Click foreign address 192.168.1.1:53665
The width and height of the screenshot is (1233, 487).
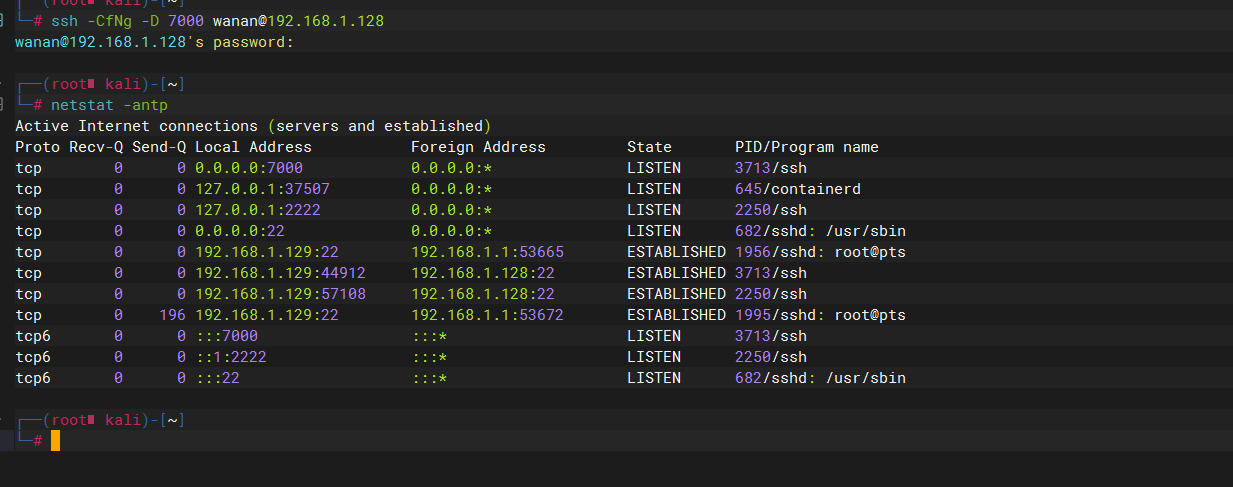(487, 252)
